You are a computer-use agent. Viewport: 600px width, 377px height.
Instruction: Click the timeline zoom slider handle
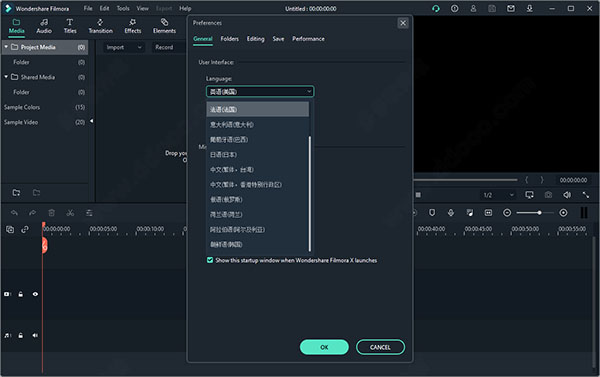pos(539,212)
